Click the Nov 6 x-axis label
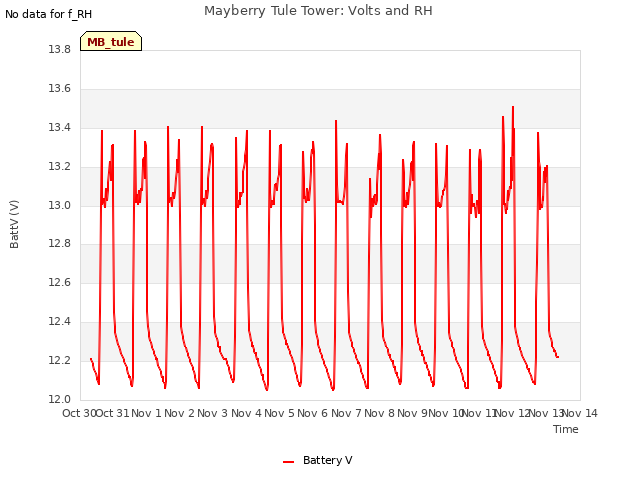Image resolution: width=640 pixels, height=480 pixels. coord(313,413)
